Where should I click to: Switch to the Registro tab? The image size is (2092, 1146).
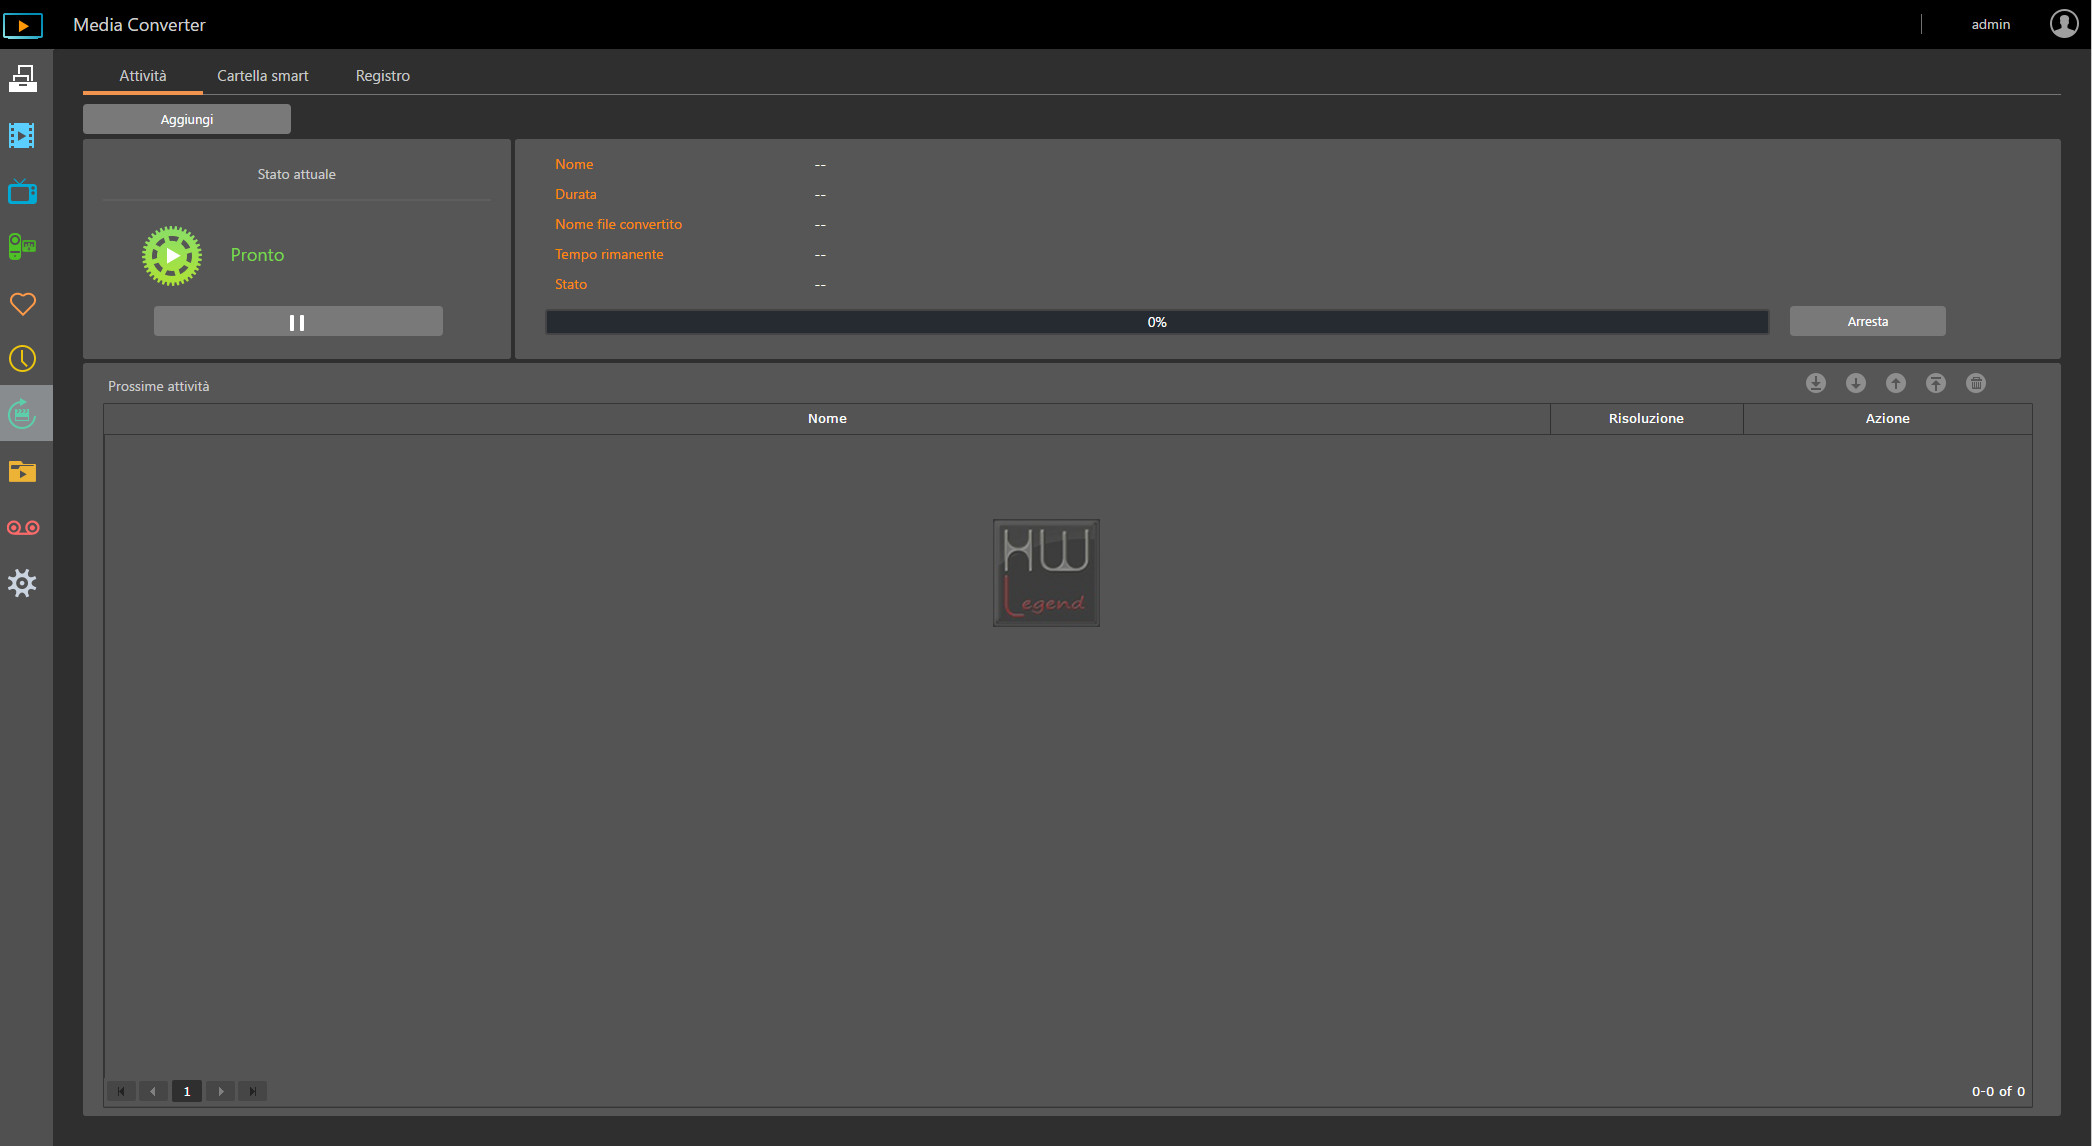click(383, 76)
